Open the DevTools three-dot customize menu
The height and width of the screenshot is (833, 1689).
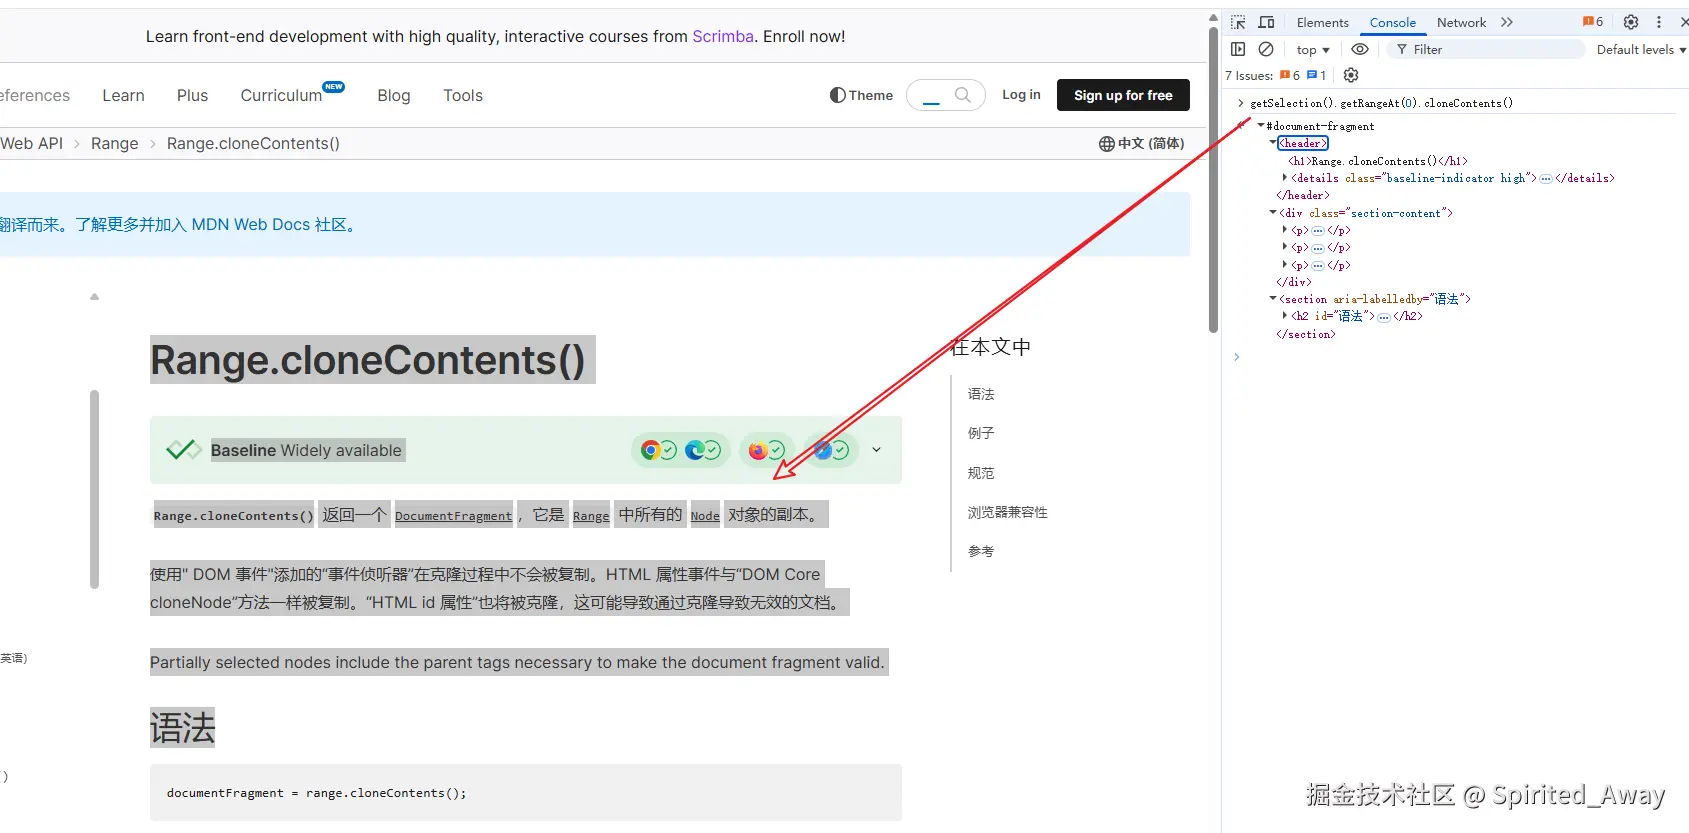pos(1659,22)
